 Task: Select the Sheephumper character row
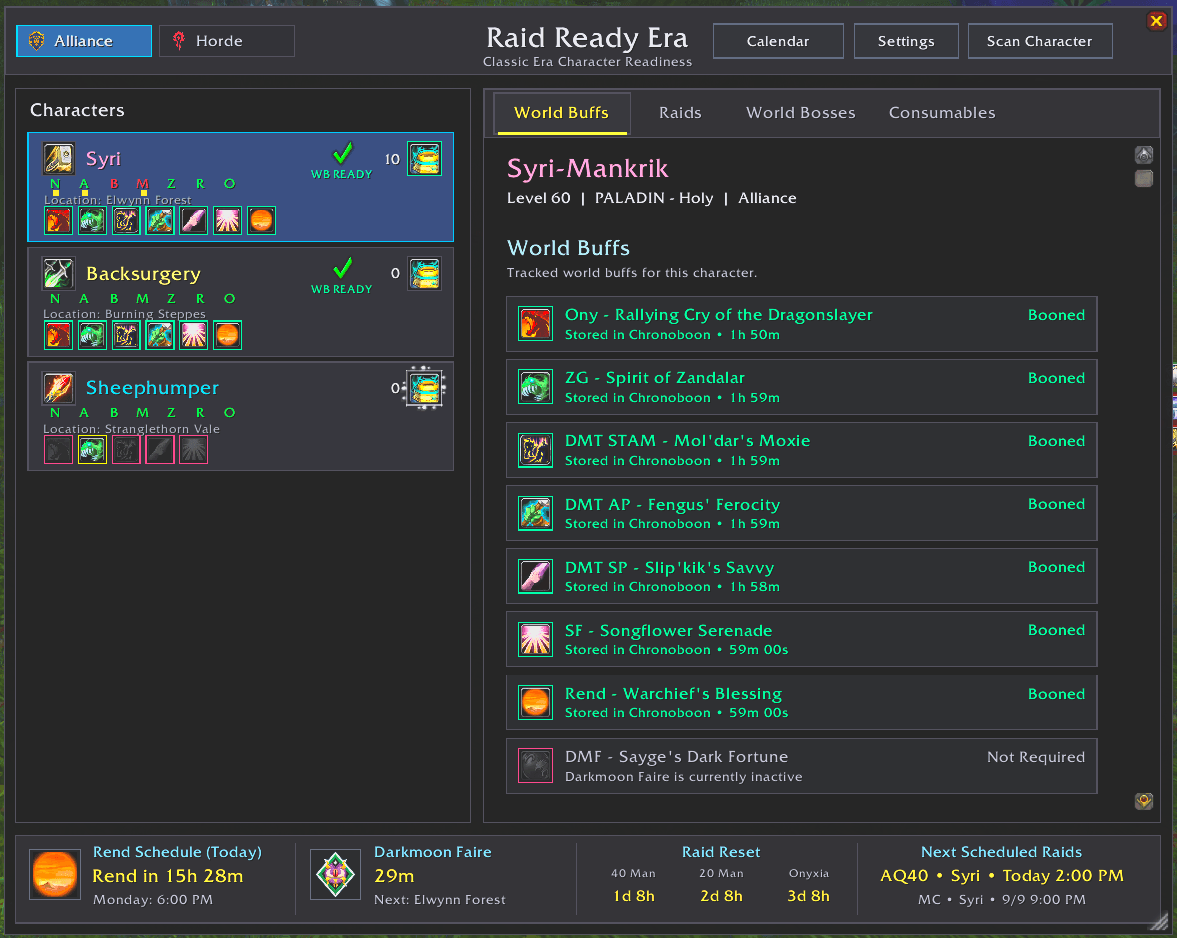click(240, 416)
